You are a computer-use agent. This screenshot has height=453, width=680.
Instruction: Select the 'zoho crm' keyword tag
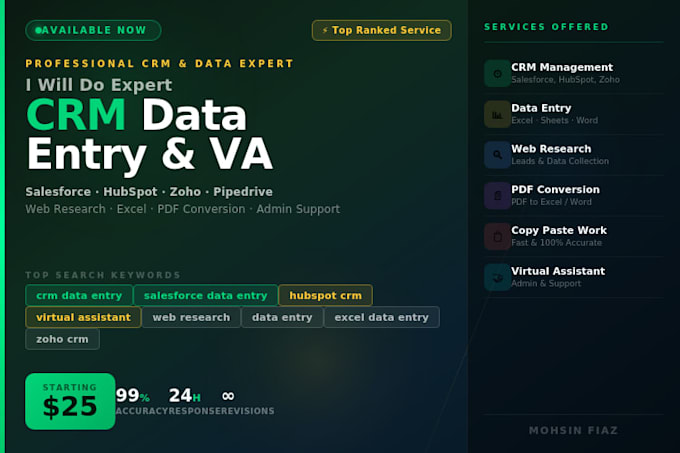[x=62, y=339]
